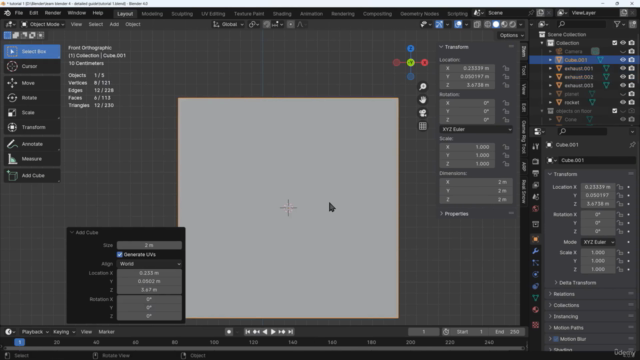640x360 pixels.
Task: Open the Global orientation dropdown
Action: click(x=229, y=24)
